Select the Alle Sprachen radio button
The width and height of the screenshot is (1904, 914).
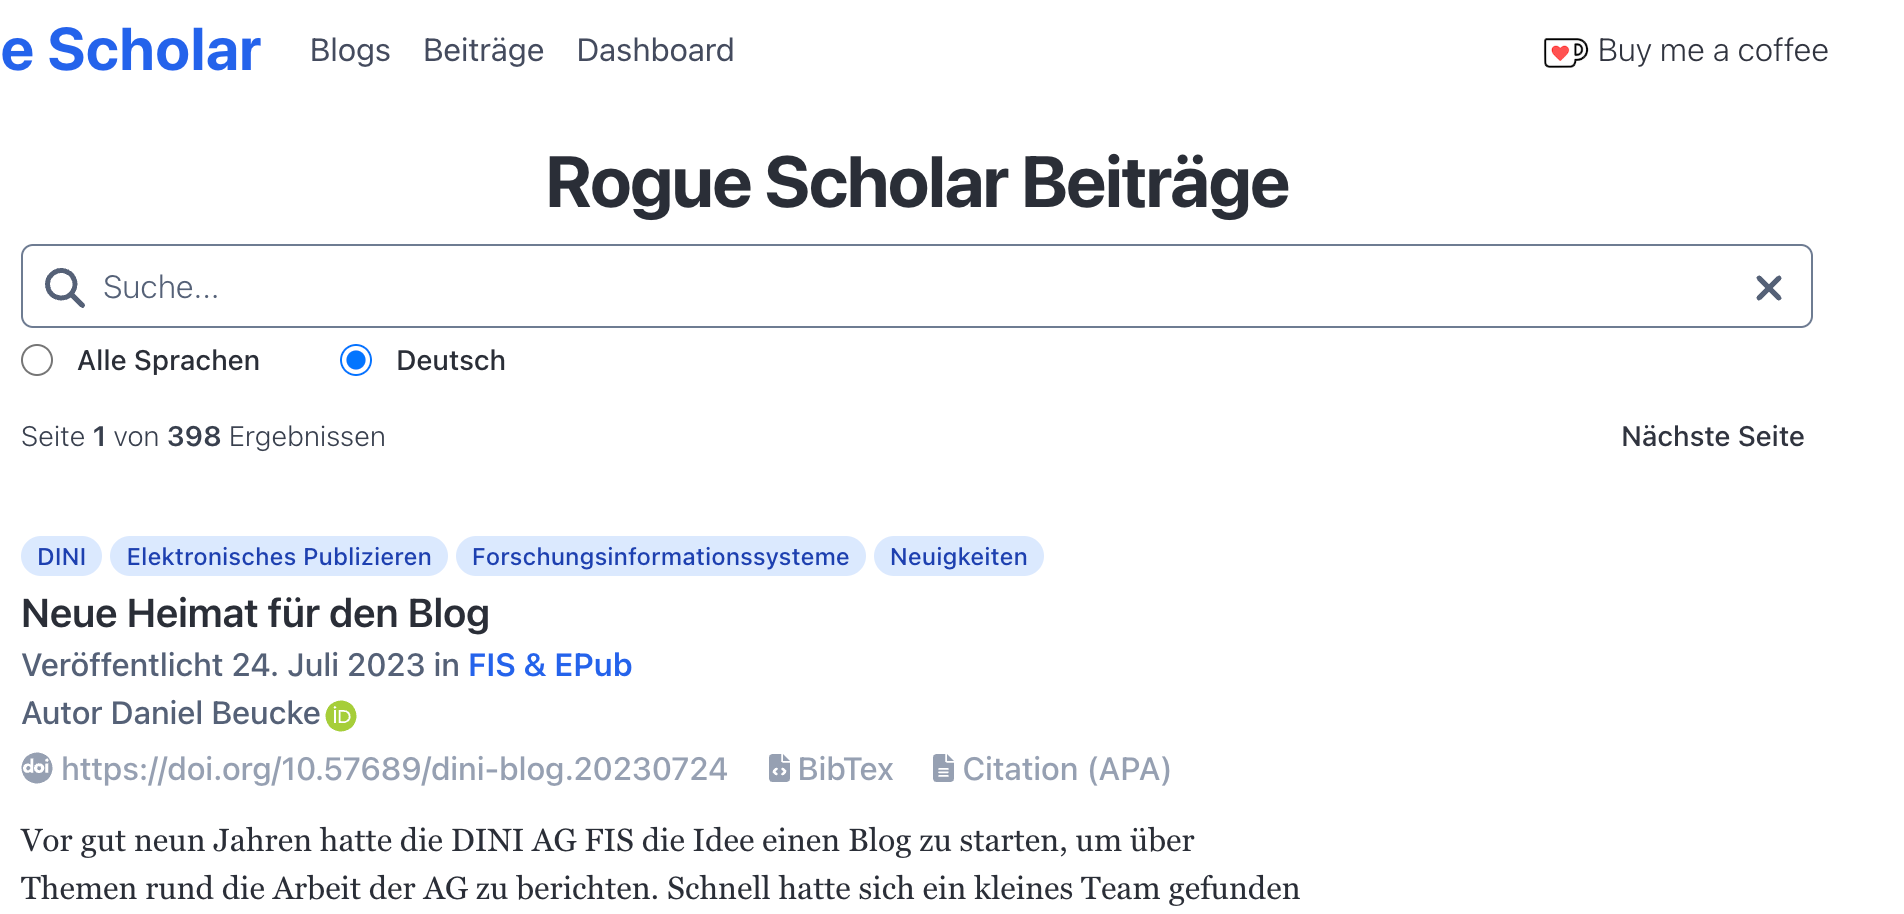pos(37,360)
